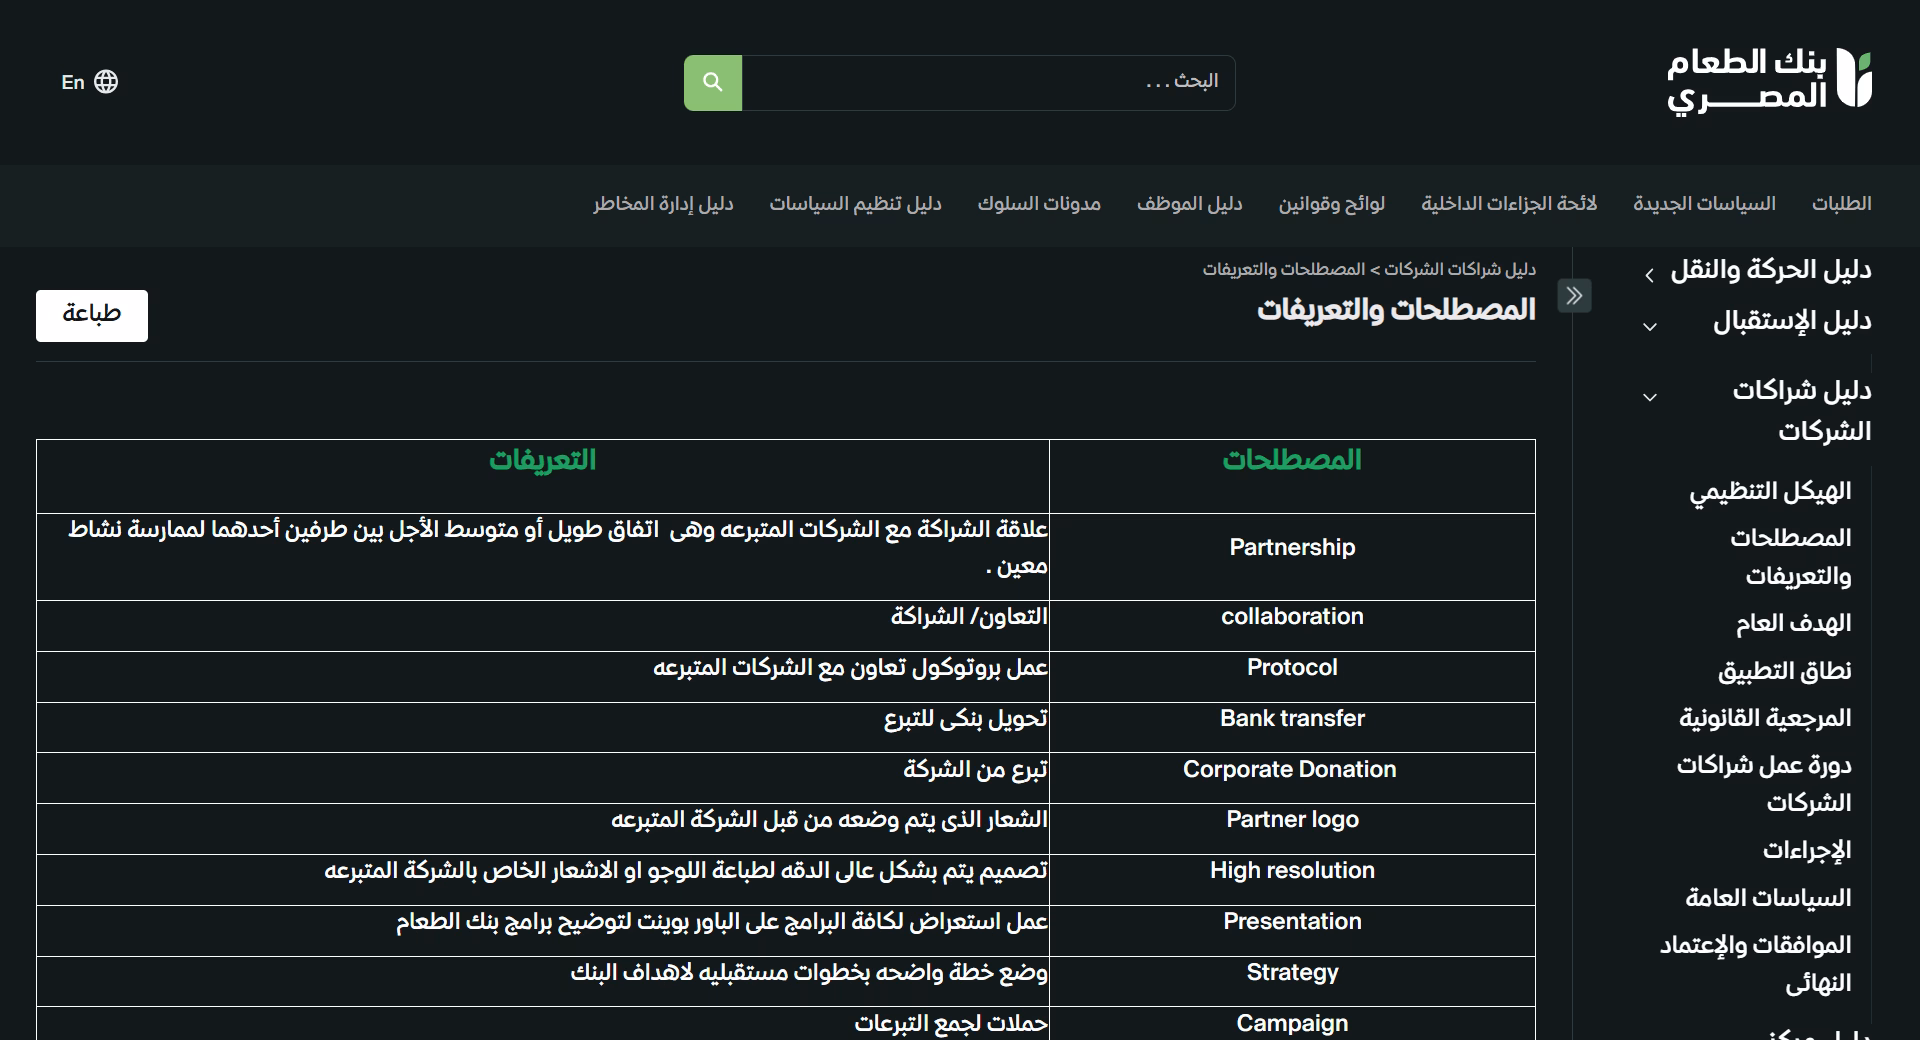This screenshot has height=1040, width=1920.
Task: Click the طباعة print button
Action: click(x=92, y=316)
